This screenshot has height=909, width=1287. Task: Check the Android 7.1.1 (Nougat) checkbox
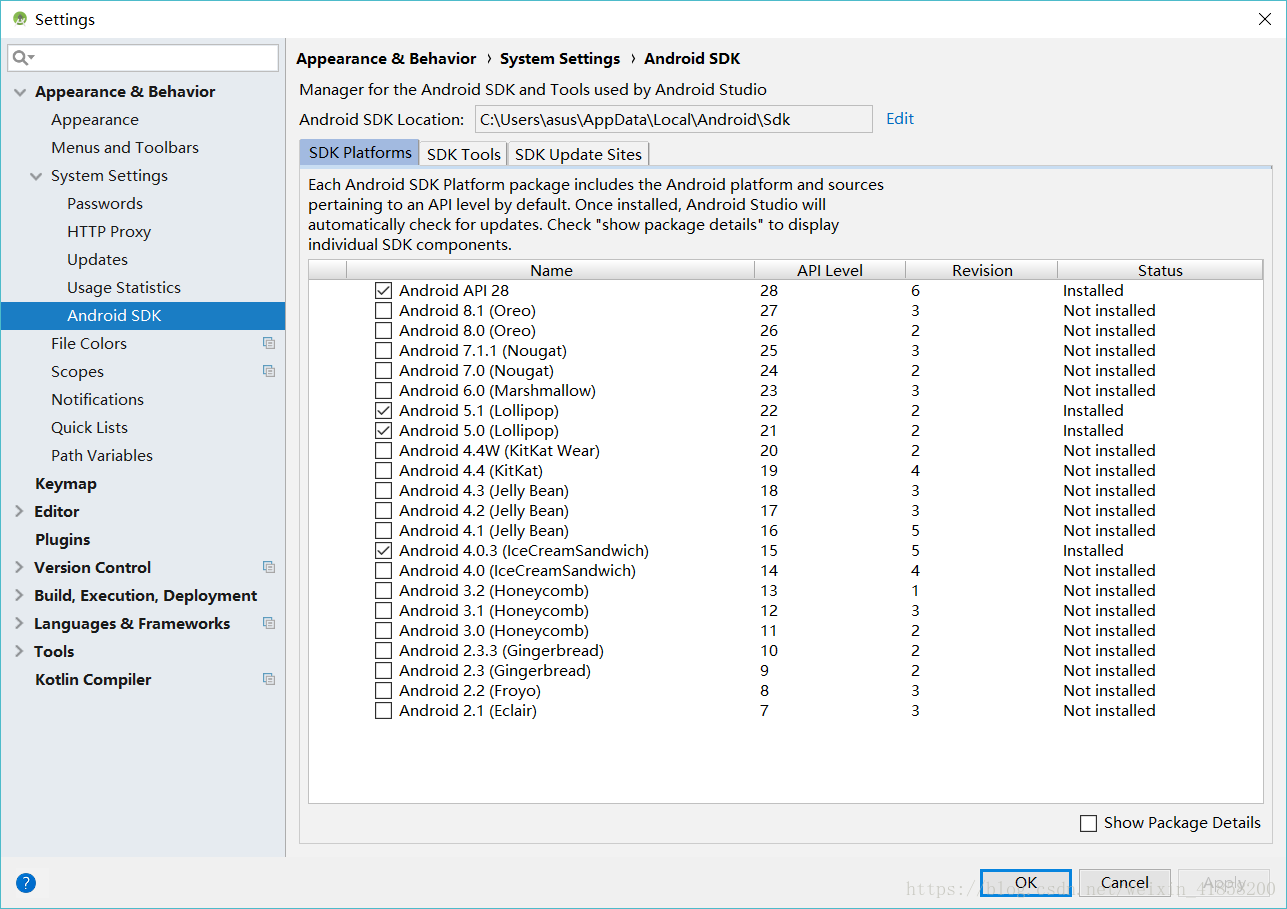tap(383, 350)
